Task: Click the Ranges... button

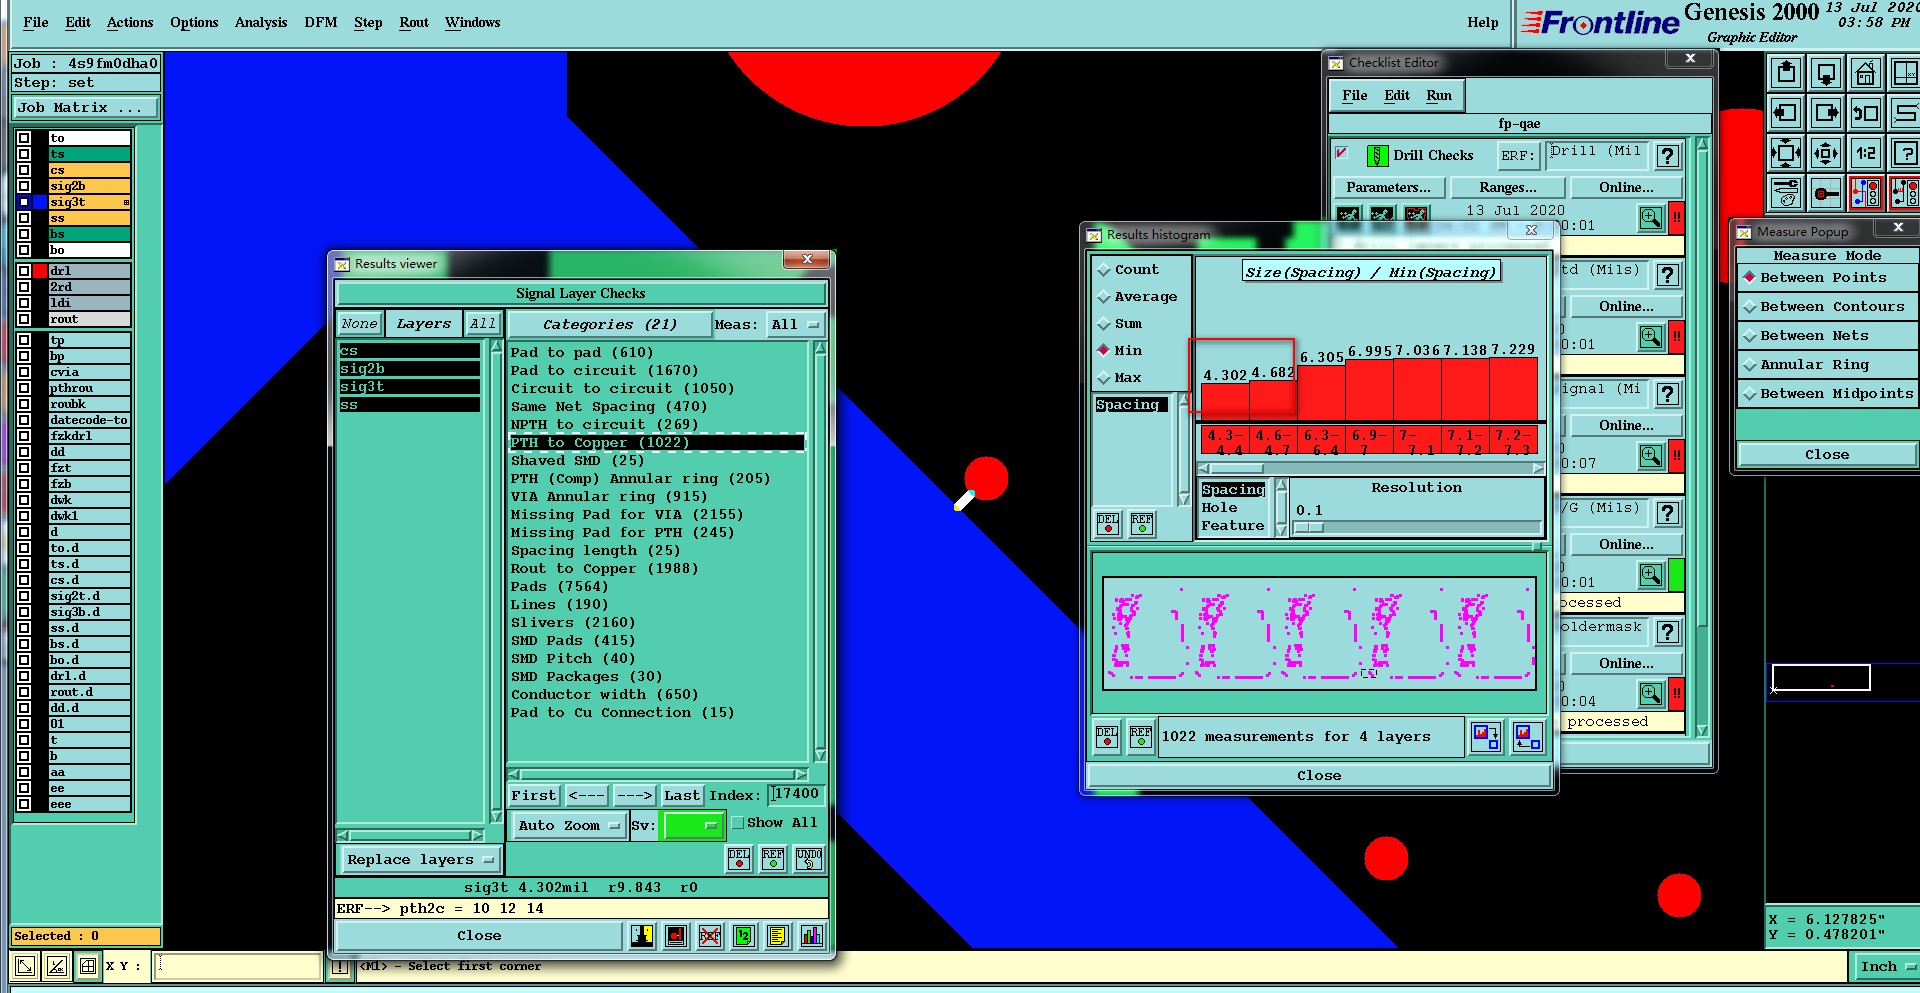Action: click(1508, 188)
